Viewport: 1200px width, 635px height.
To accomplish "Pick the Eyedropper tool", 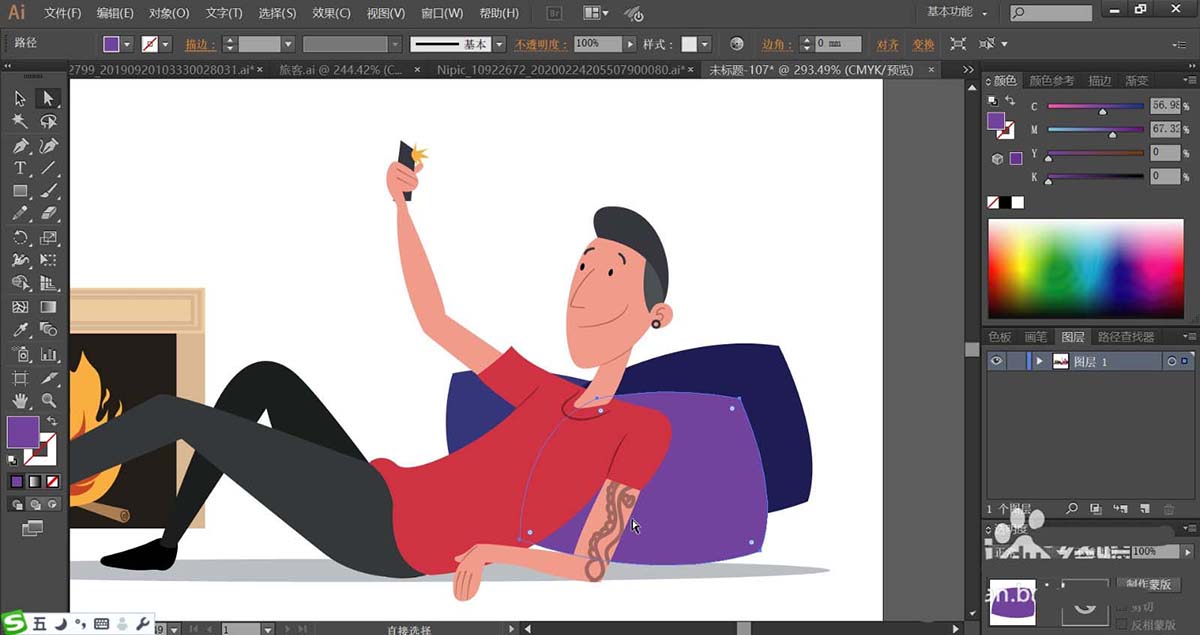I will pos(20,330).
